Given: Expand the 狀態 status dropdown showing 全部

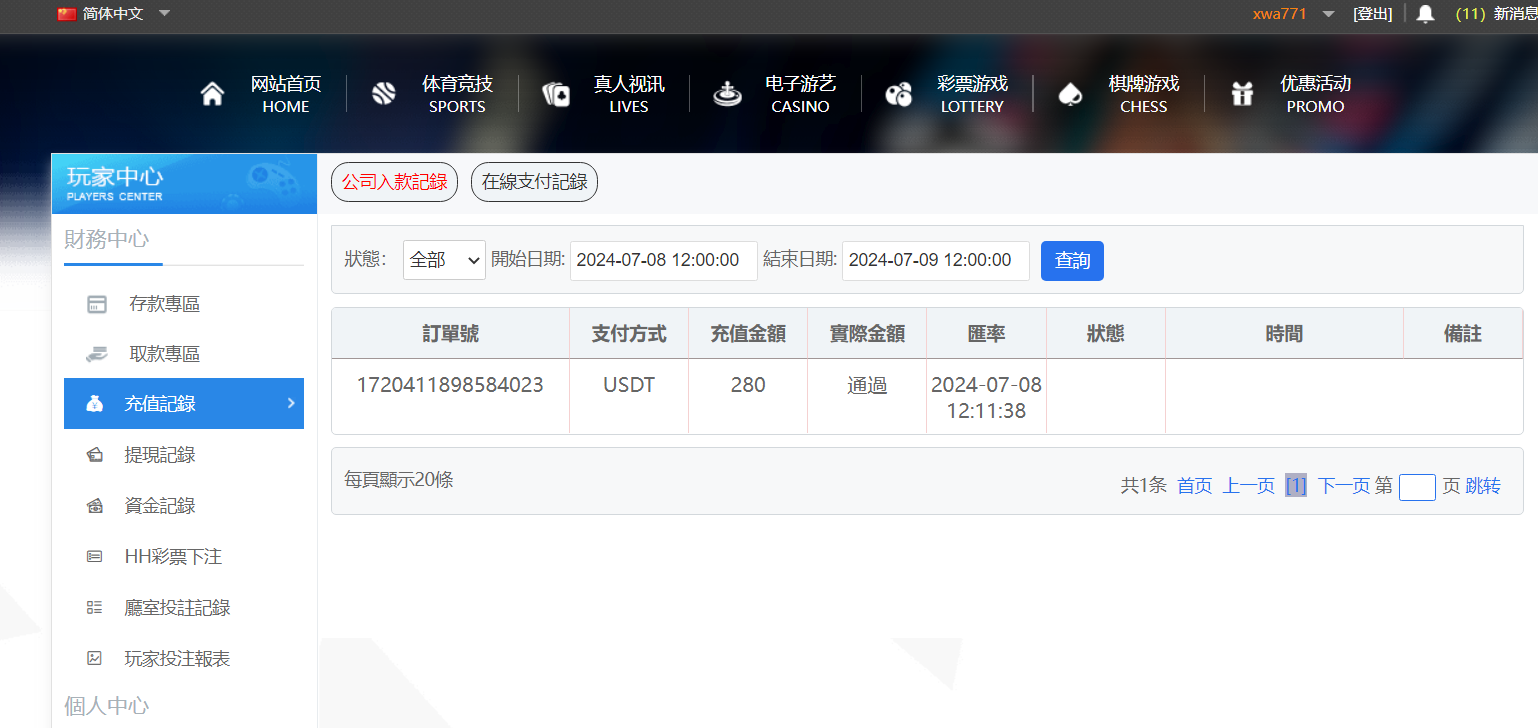Looking at the screenshot, I should pyautogui.click(x=443, y=260).
